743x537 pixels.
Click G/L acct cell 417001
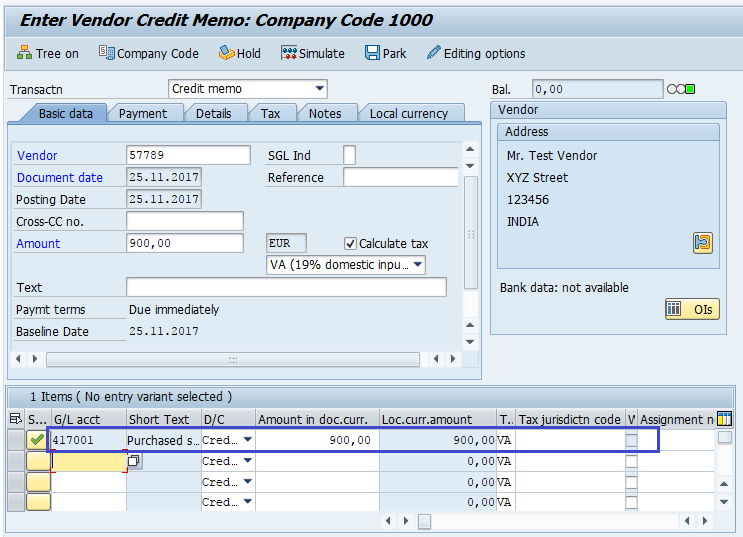pyautogui.click(x=88, y=440)
